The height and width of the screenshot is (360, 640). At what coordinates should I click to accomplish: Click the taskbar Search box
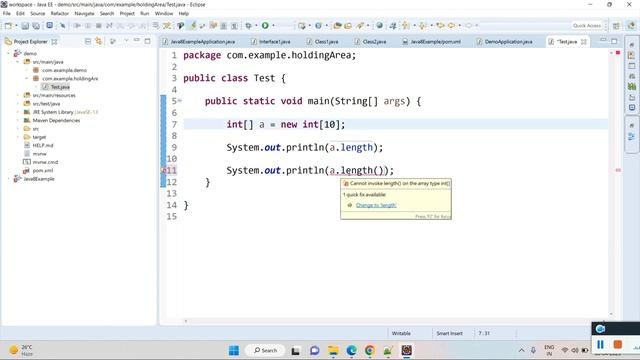coord(265,350)
